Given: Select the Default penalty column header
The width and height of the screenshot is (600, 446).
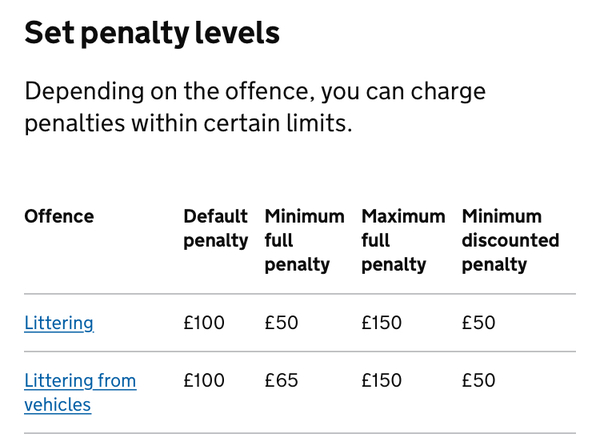Looking at the screenshot, I should tap(215, 228).
